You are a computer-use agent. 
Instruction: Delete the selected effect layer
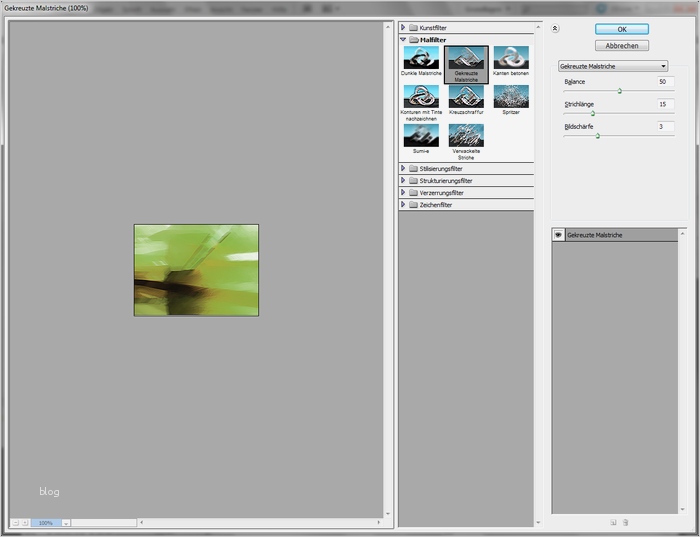pos(625,522)
